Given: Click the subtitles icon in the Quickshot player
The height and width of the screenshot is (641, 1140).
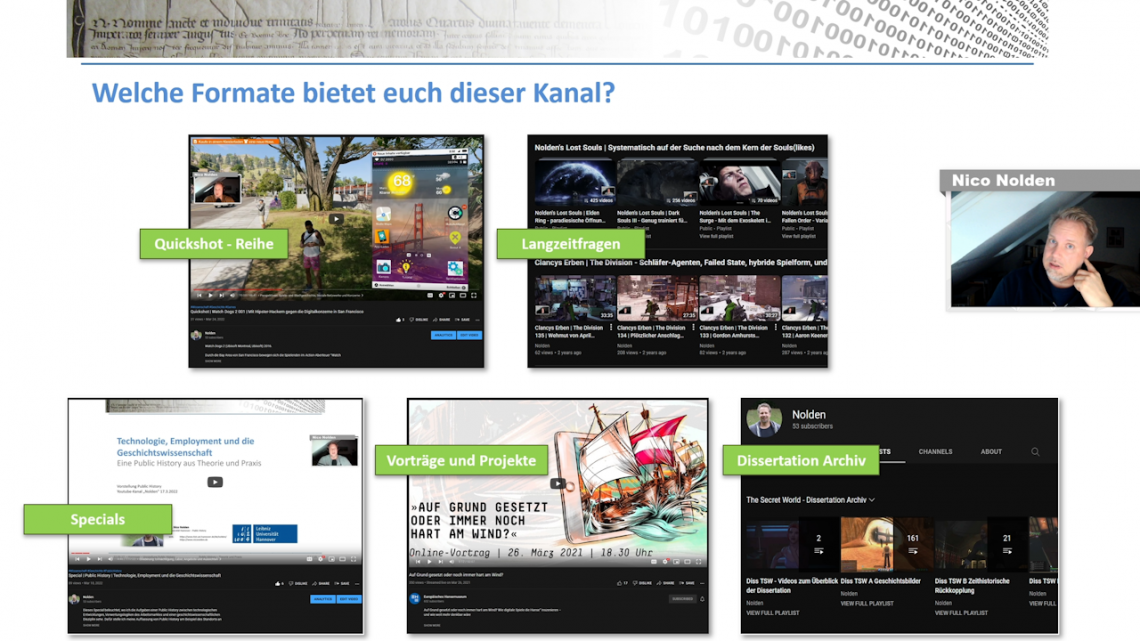Looking at the screenshot, I should [x=430, y=296].
